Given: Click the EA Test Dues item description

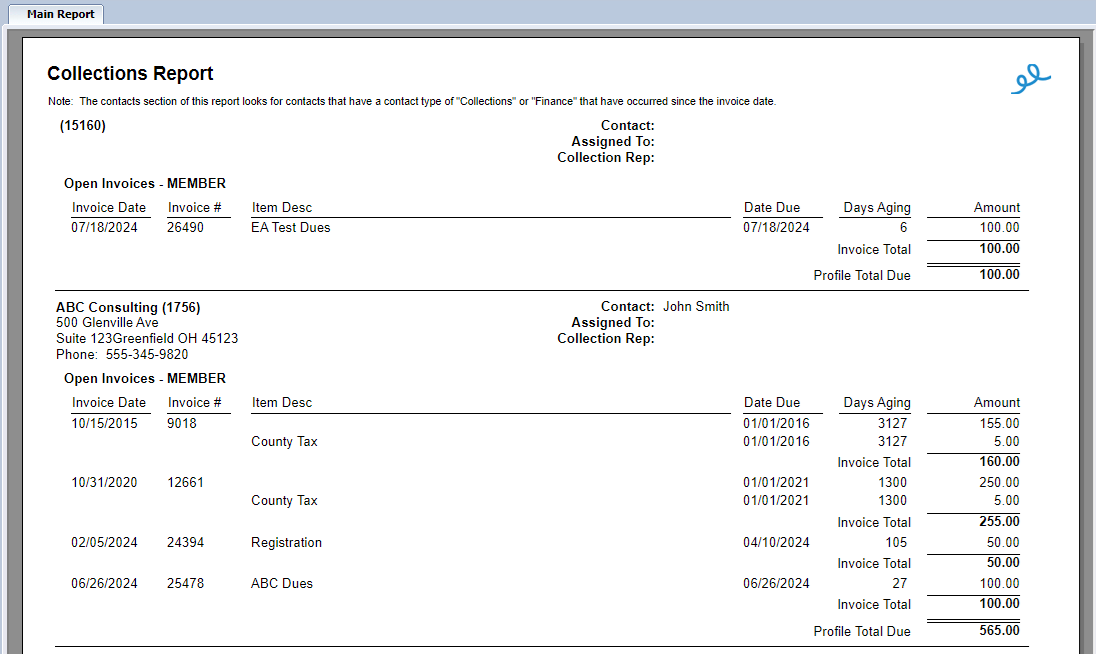Looking at the screenshot, I should (x=290, y=228).
